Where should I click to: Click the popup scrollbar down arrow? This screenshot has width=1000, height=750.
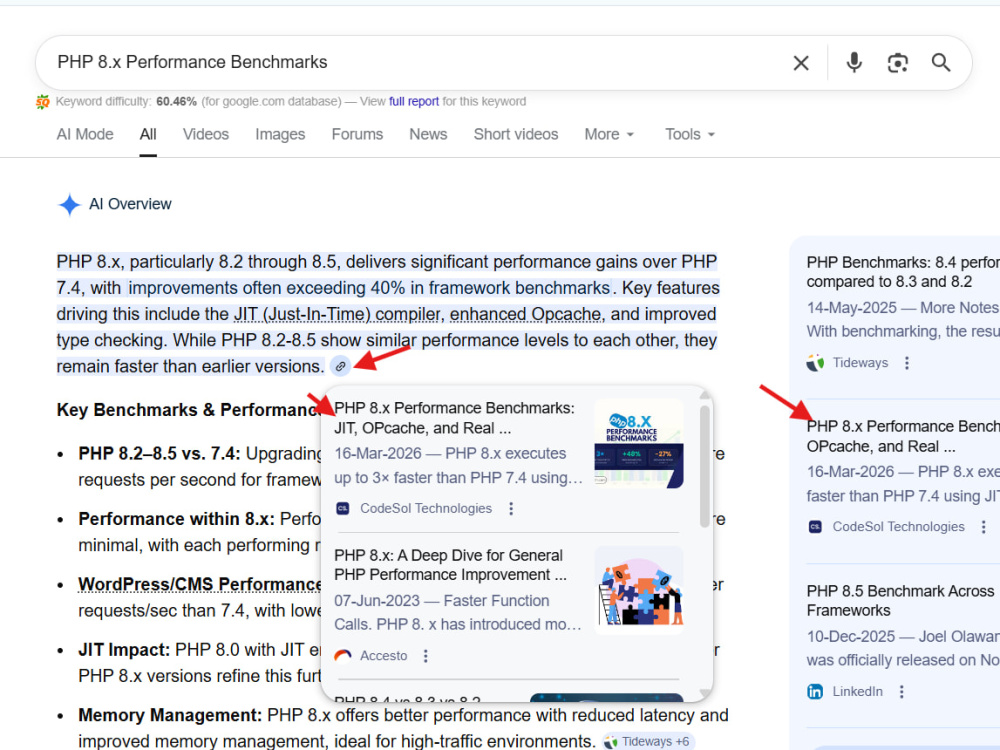pos(705,693)
